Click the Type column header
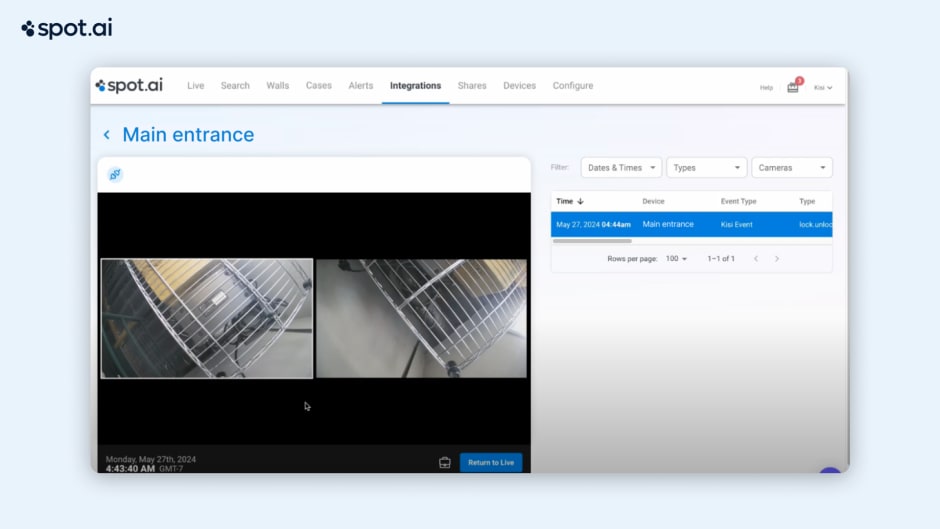This screenshot has width=940, height=529. tap(807, 202)
